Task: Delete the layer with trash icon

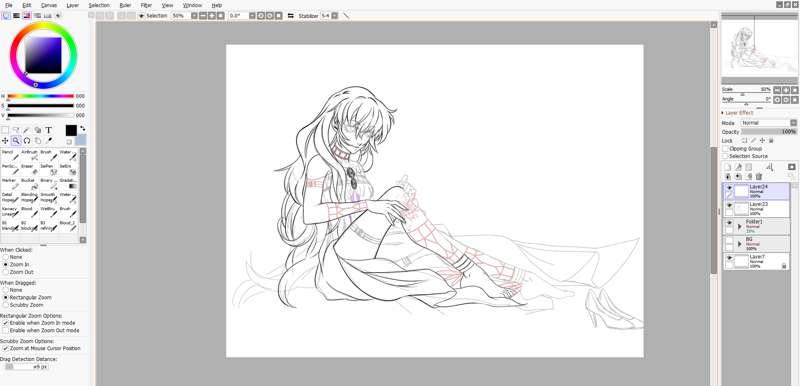Action: 759,176
